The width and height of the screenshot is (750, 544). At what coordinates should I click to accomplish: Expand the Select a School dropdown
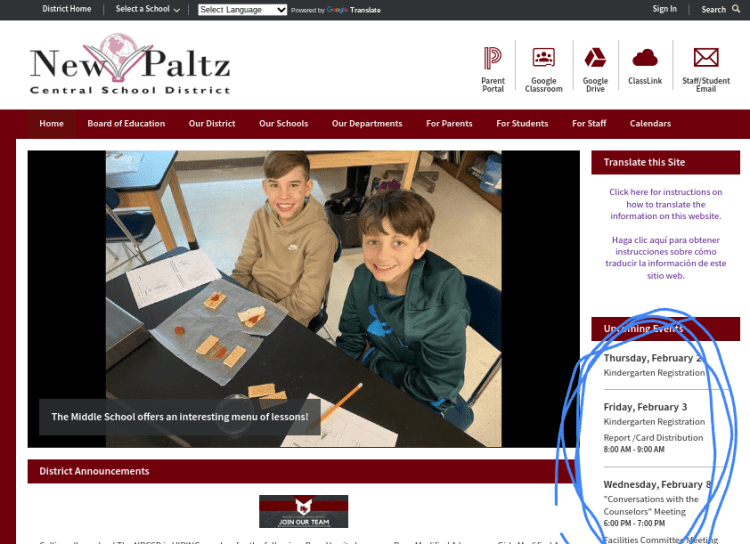tap(147, 9)
